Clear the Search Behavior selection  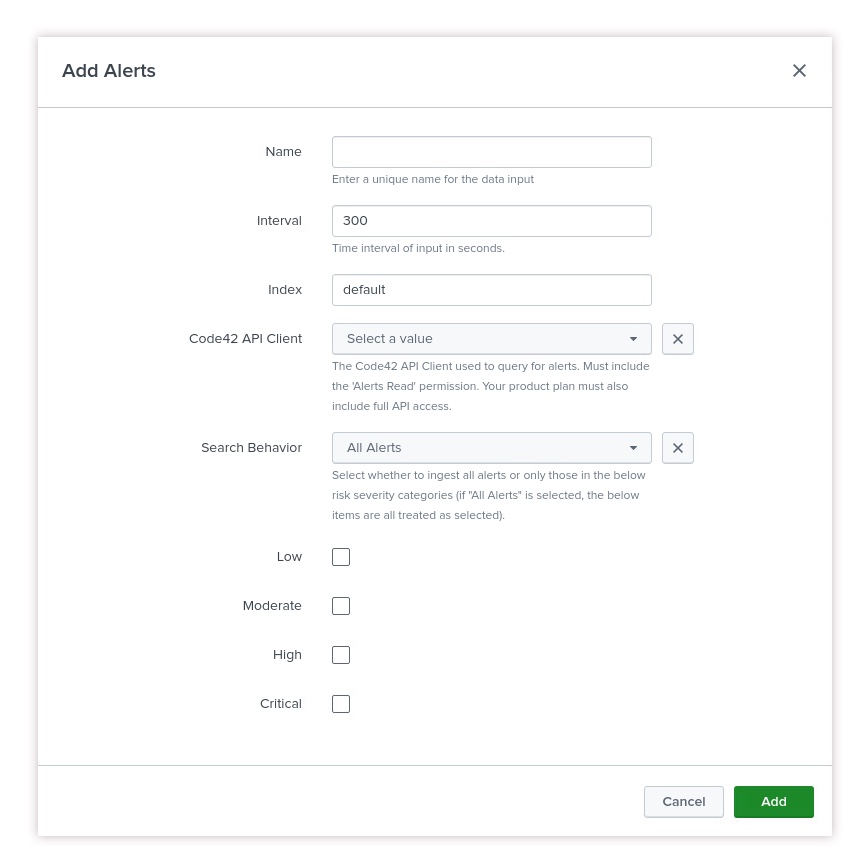pyautogui.click(x=678, y=447)
